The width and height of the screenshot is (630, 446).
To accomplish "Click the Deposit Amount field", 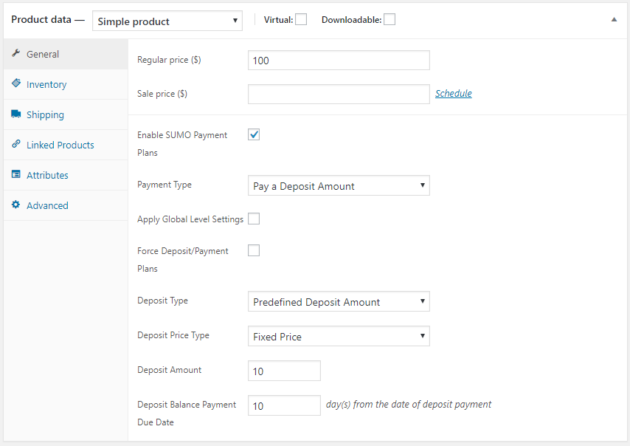I will pyautogui.click(x=284, y=370).
